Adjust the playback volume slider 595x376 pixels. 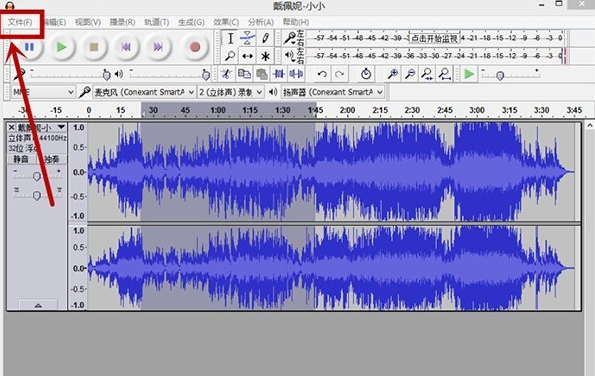pyautogui.click(x=170, y=74)
